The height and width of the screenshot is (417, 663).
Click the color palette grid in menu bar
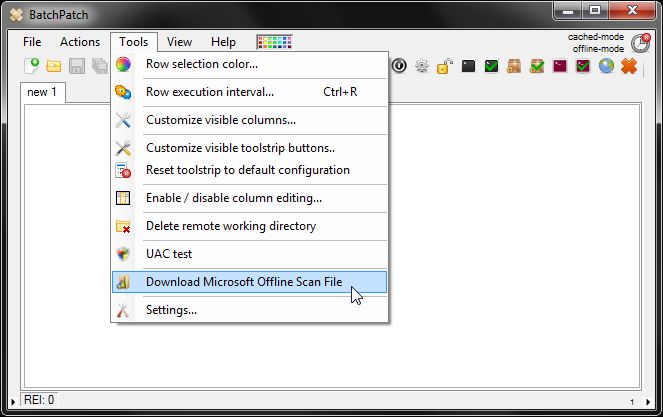[274, 42]
